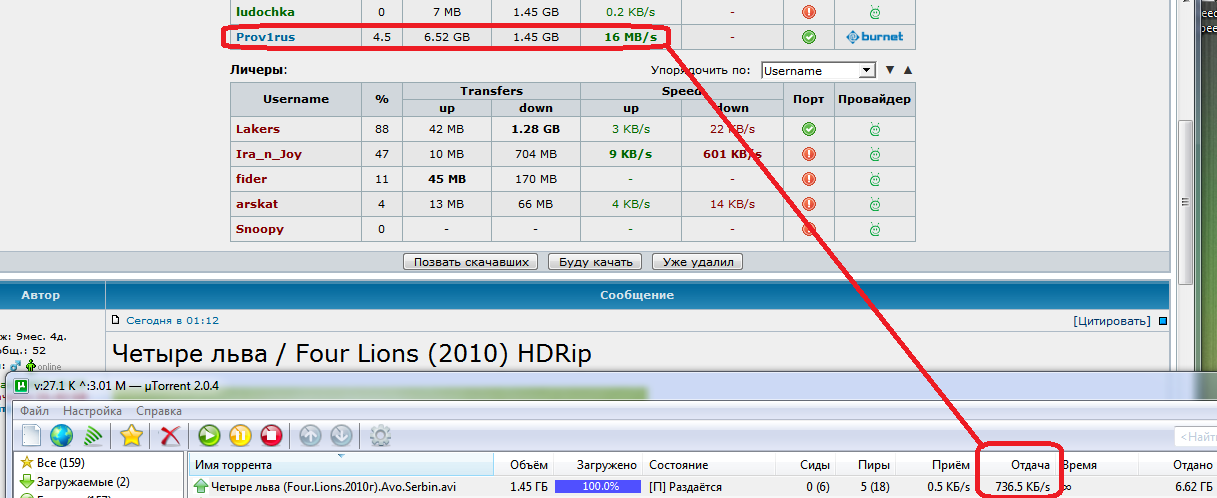Click Add Torrent from URL globe icon
Viewport: 1217px width, 498px height.
point(62,436)
